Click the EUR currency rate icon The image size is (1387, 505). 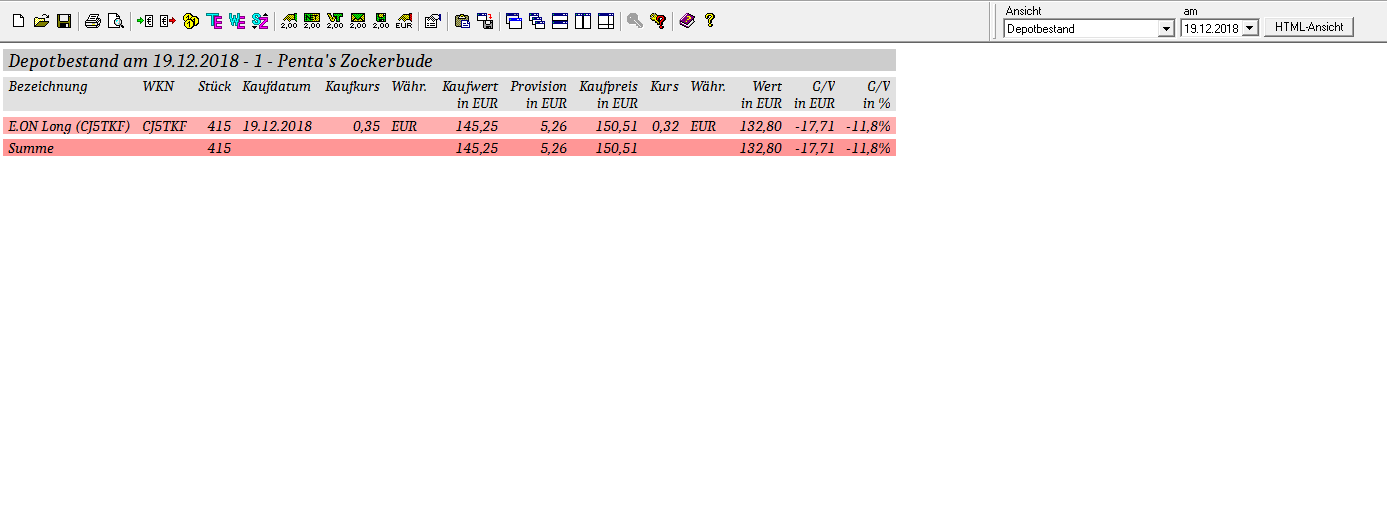click(x=404, y=20)
